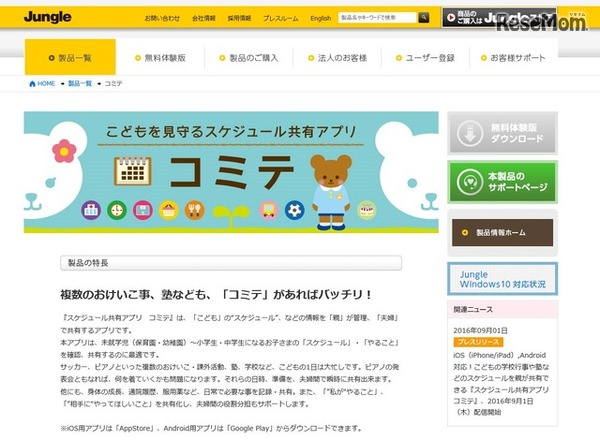Image resolution: width=600 pixels, height=440 pixels.
Task: Click the AppStore download note line
Action: click(x=211, y=429)
